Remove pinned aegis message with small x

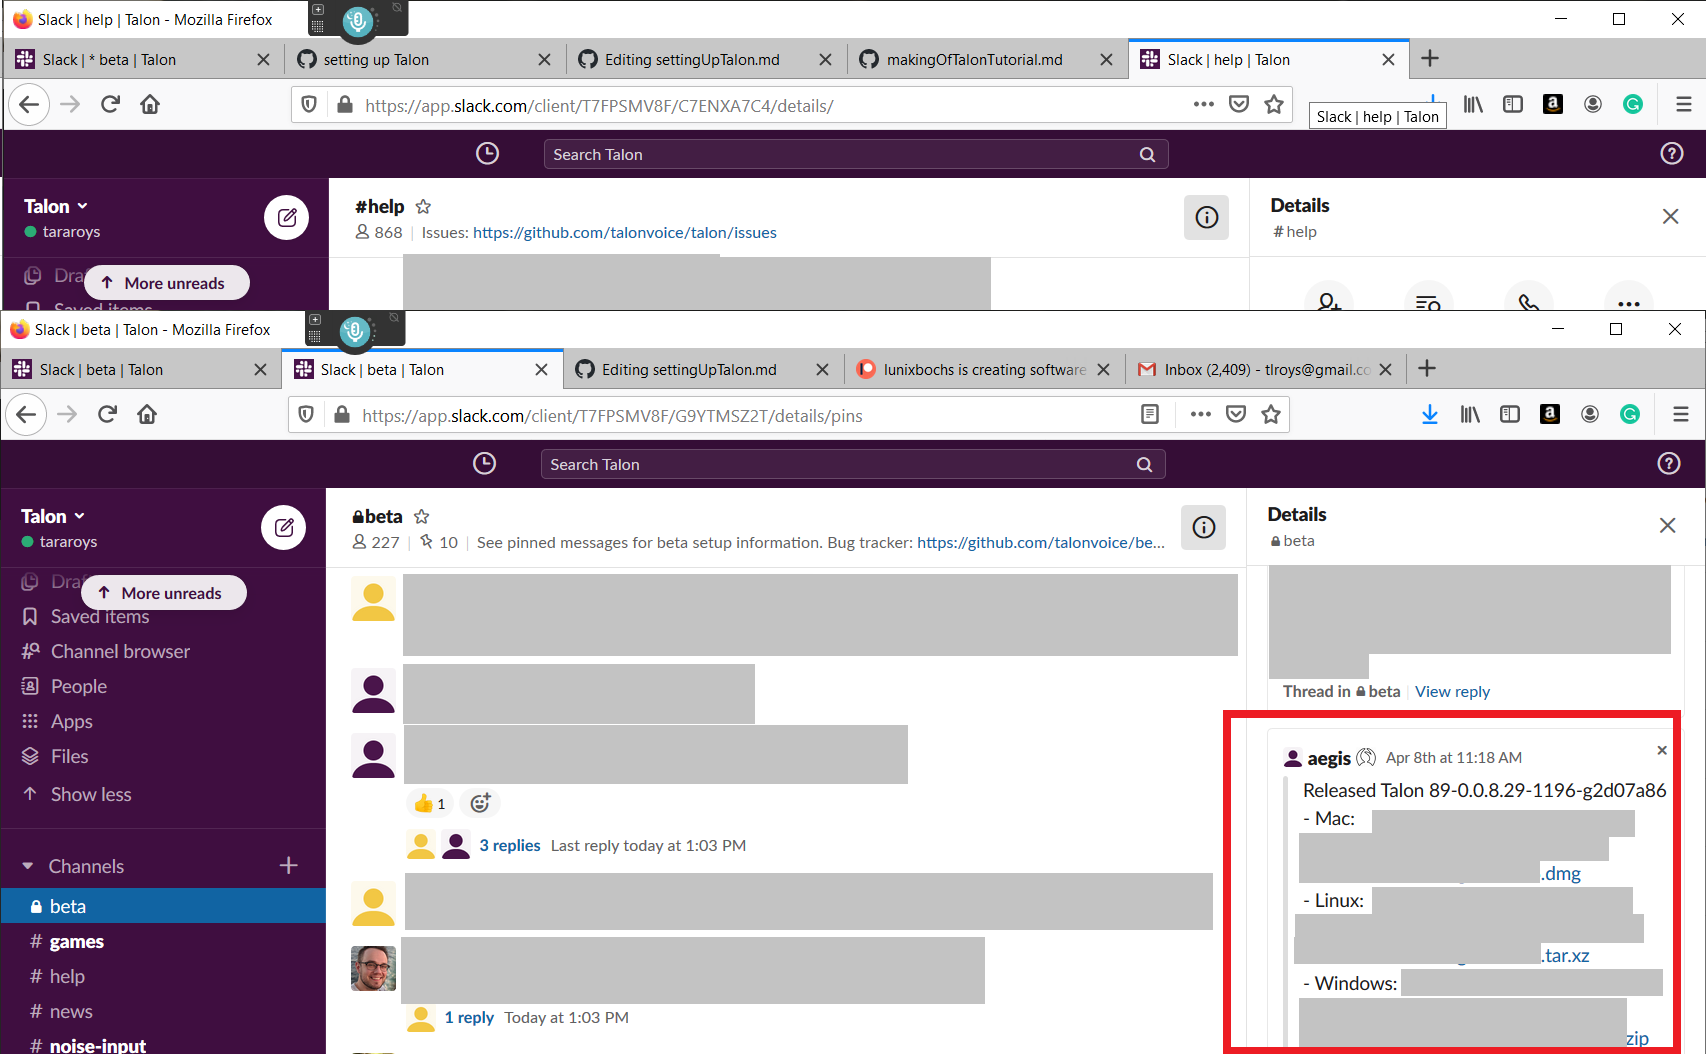1662,750
